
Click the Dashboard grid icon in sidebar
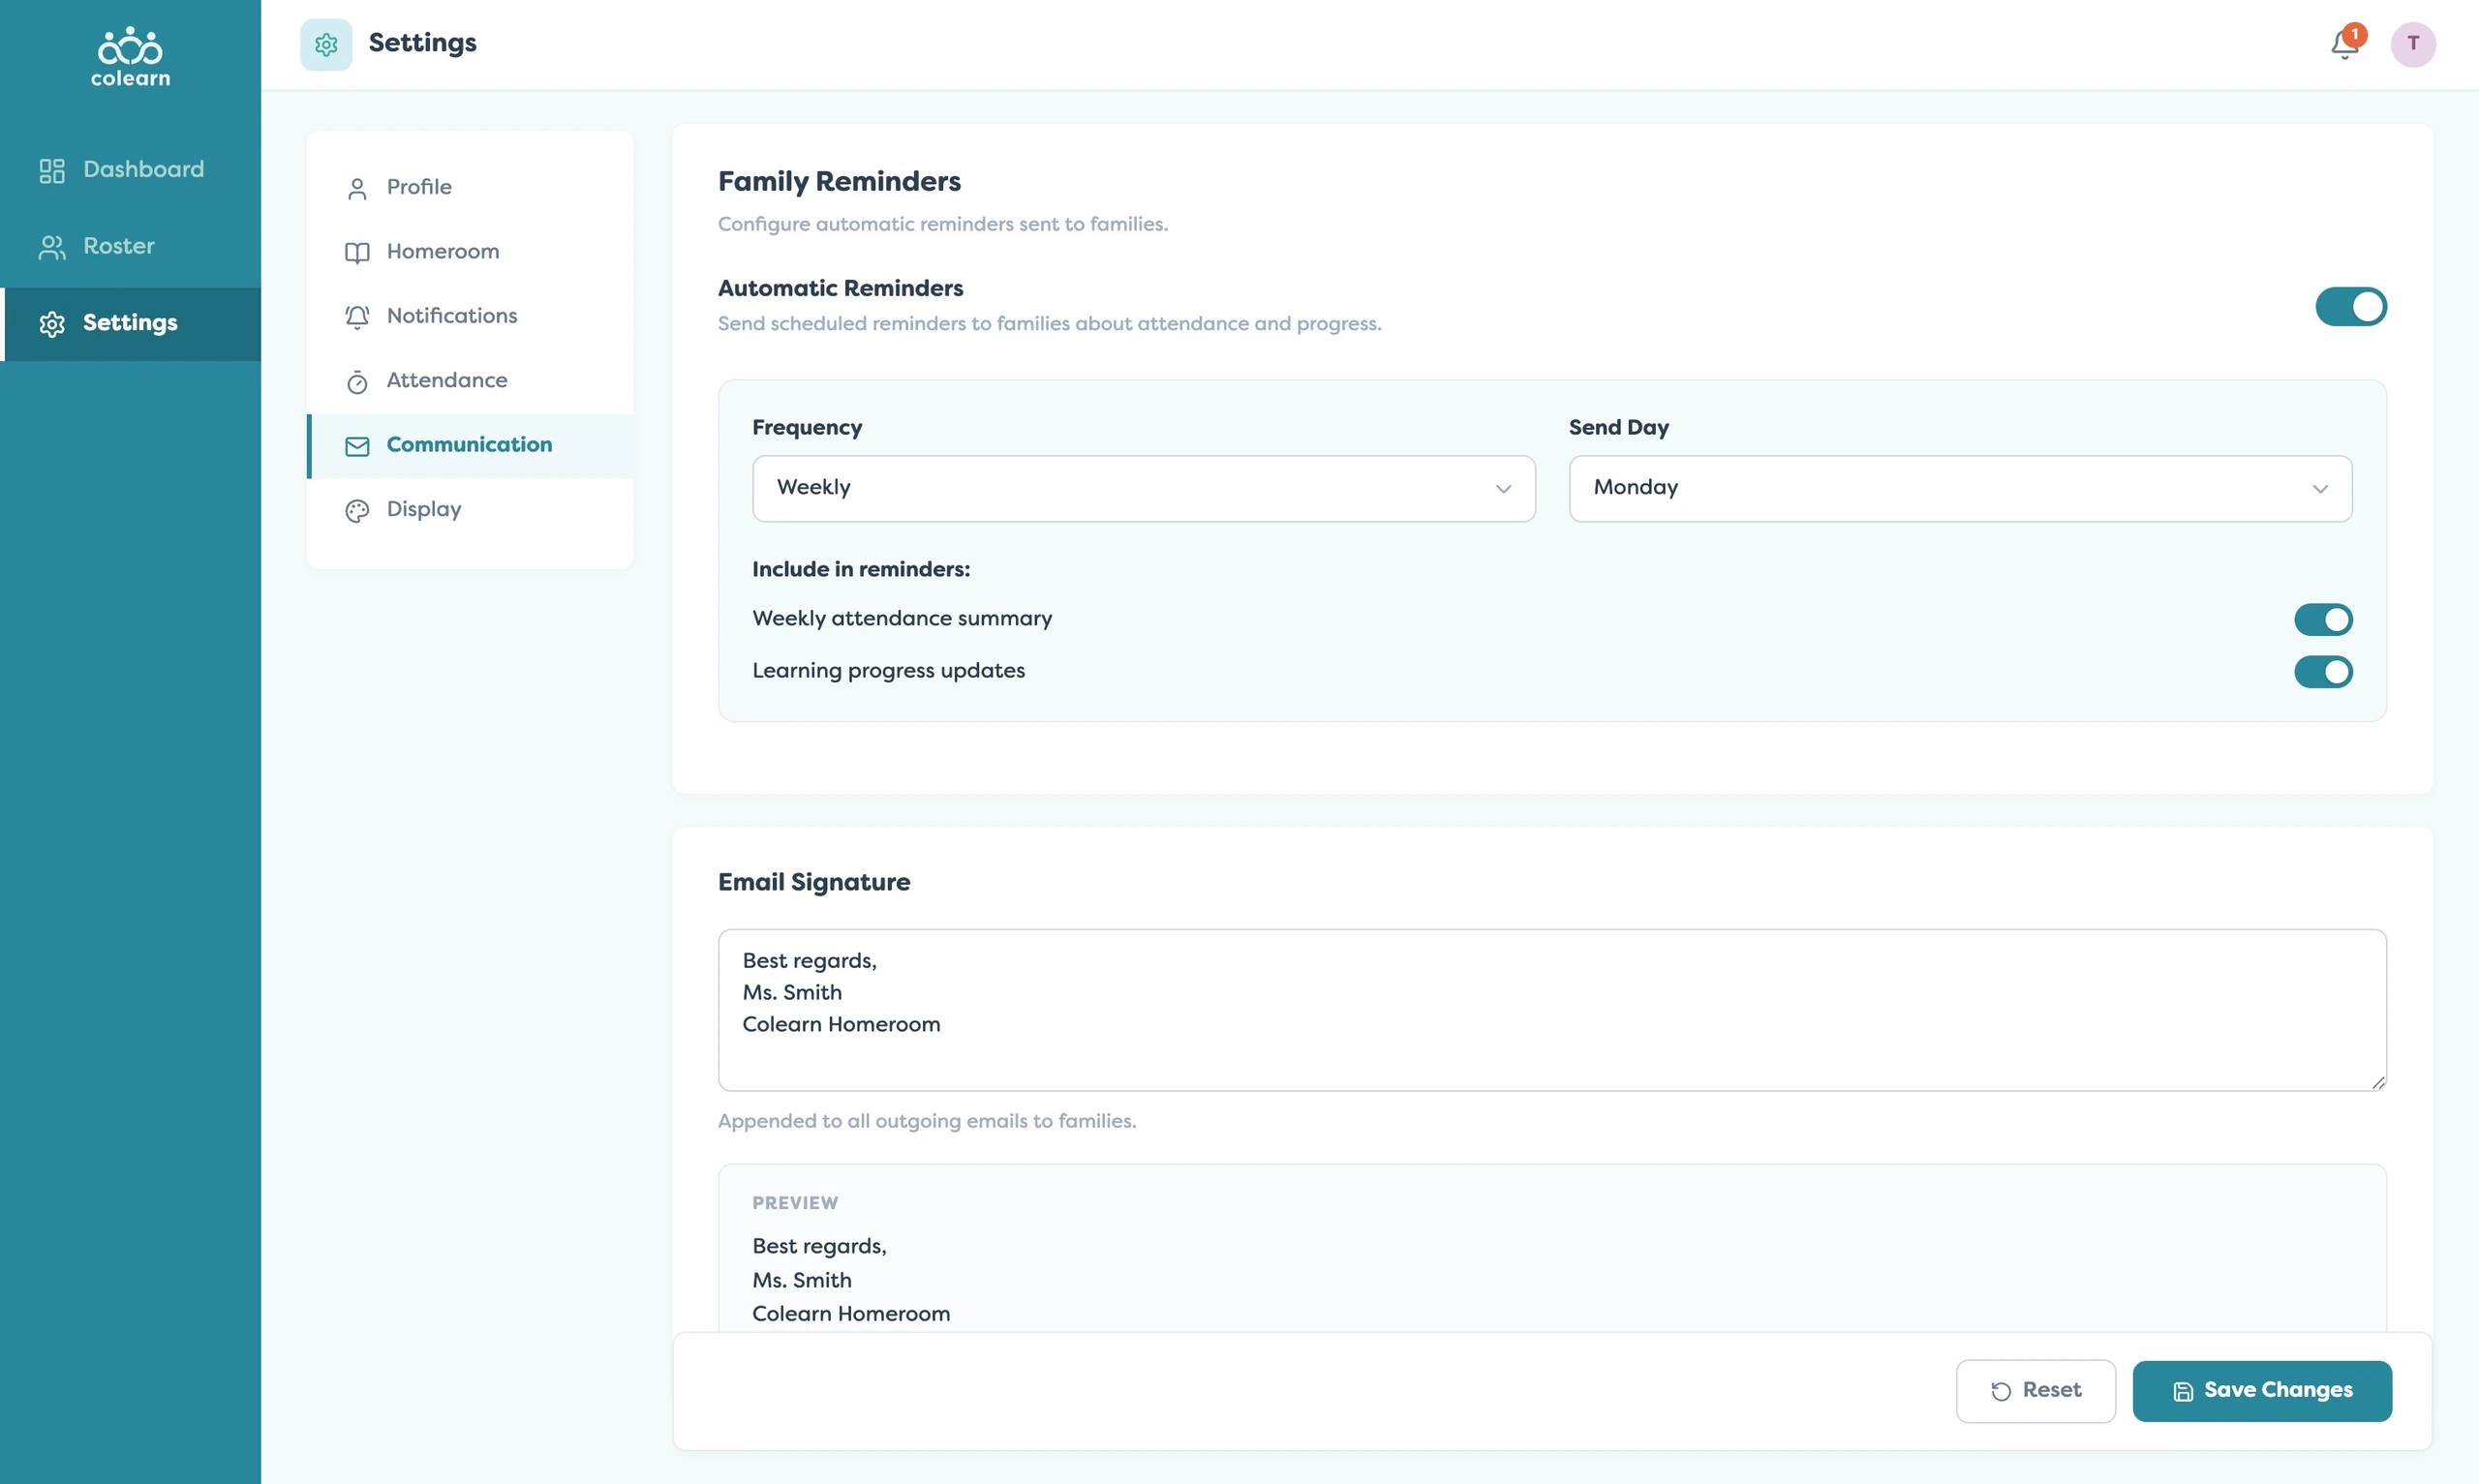coord(52,170)
